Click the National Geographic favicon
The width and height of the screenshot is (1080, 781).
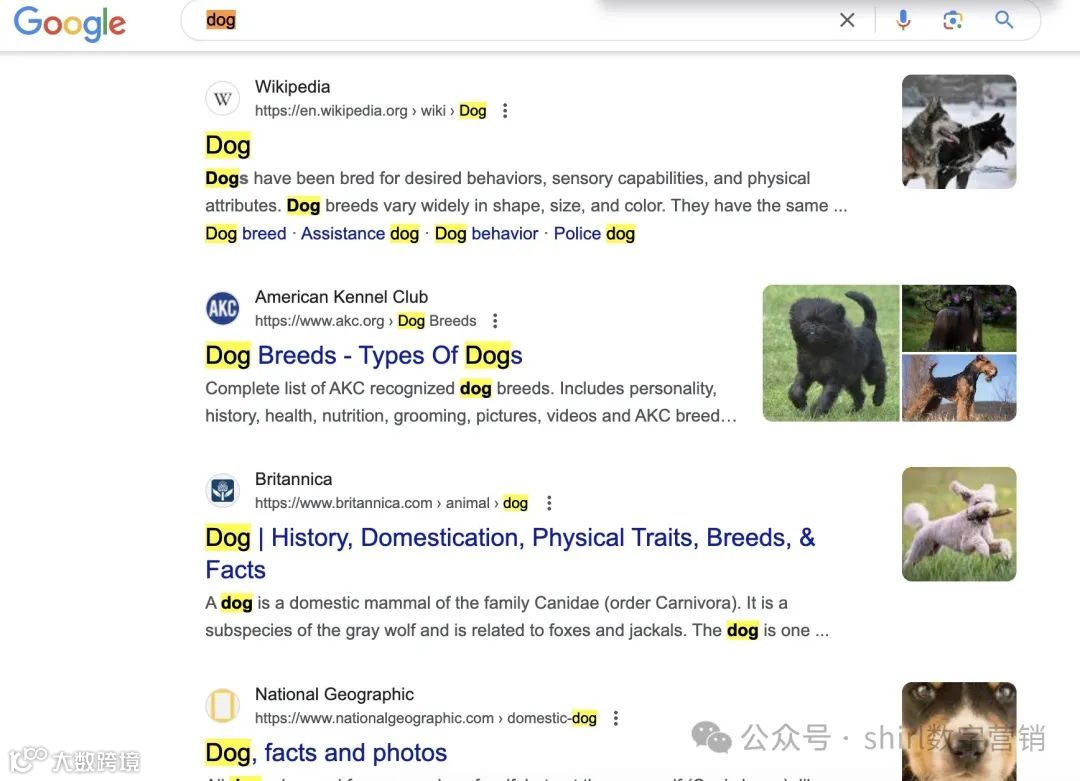[222, 705]
